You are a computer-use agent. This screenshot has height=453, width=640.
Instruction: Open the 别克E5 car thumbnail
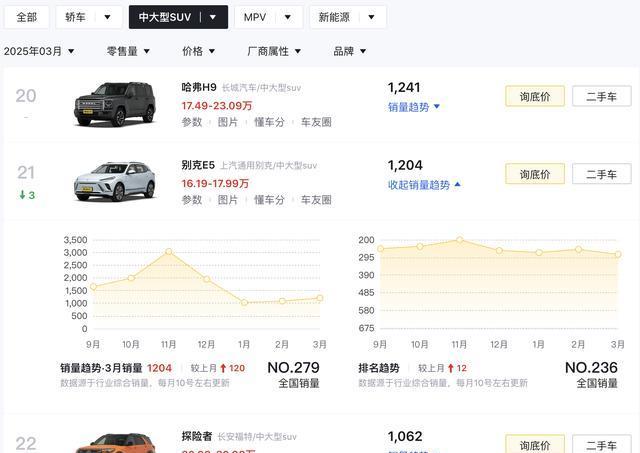(x=114, y=181)
